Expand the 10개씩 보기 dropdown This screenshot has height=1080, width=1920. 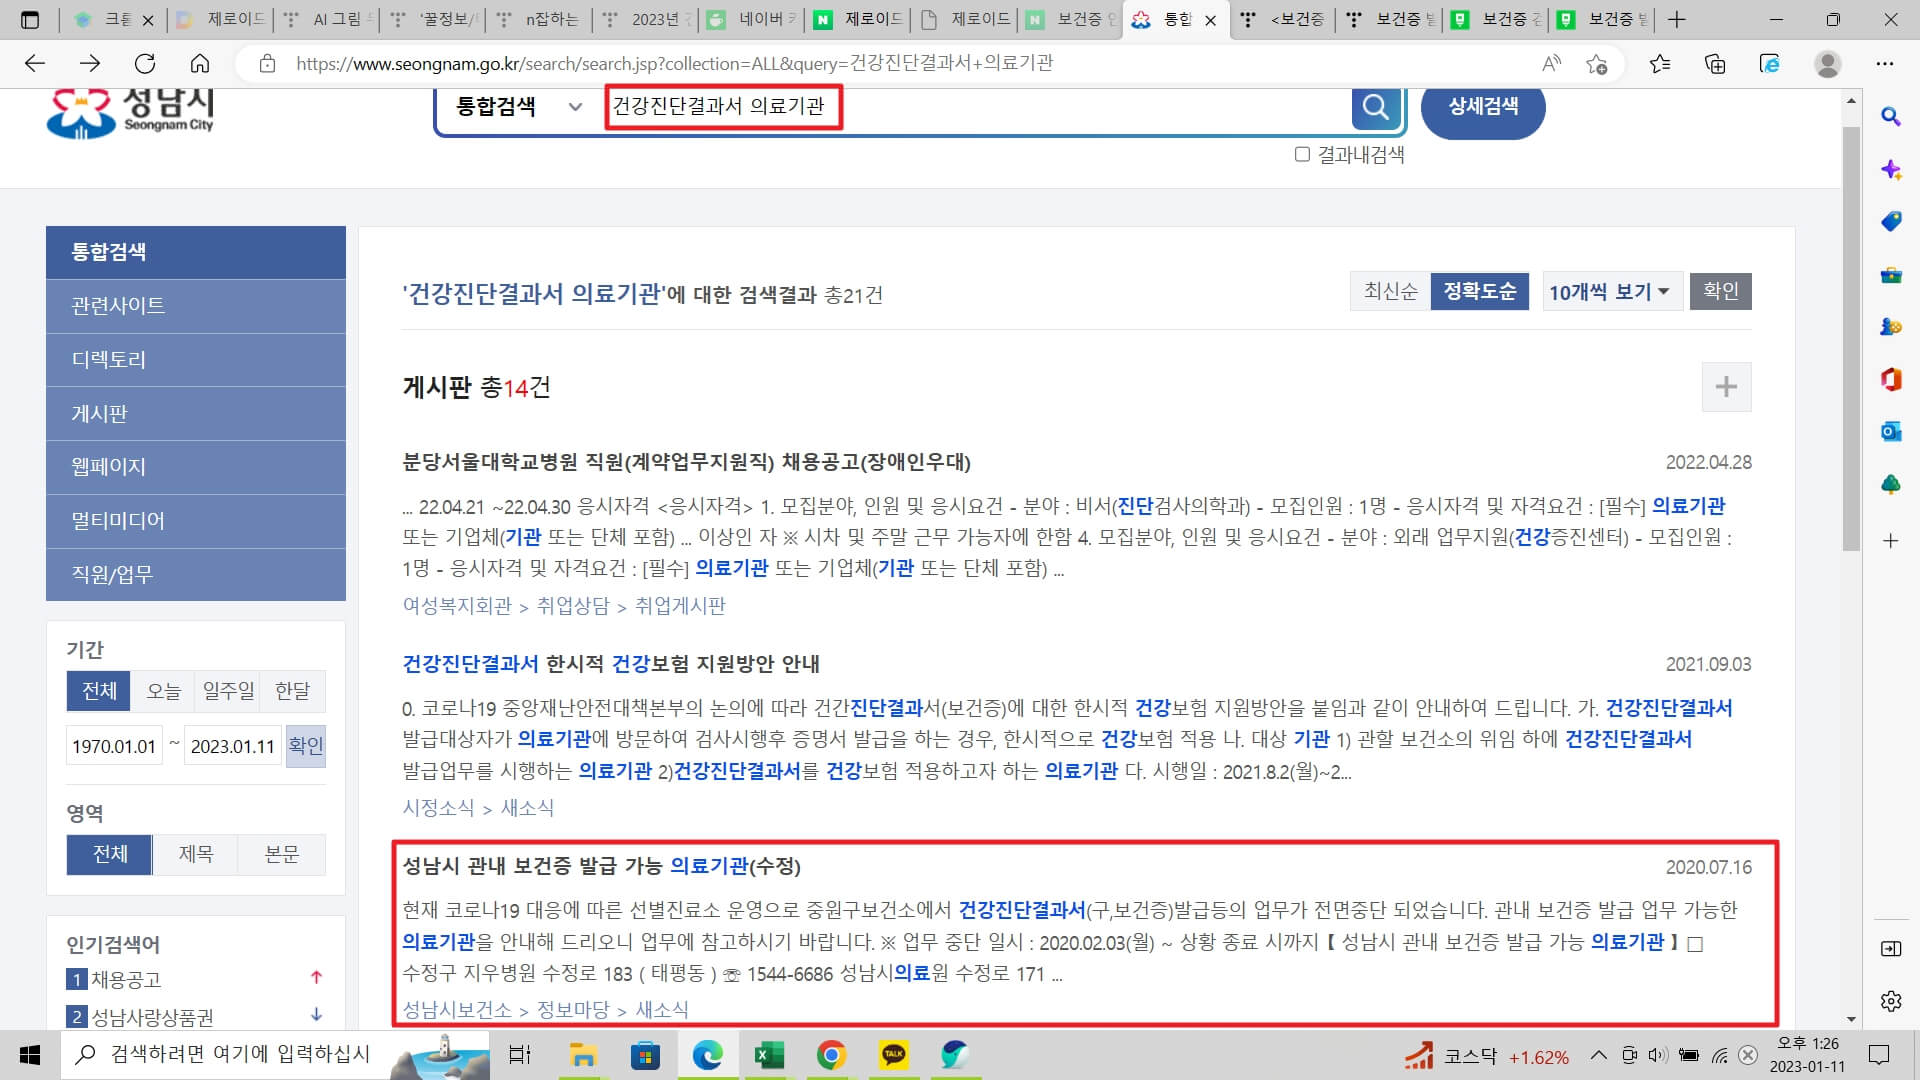click(x=1610, y=291)
